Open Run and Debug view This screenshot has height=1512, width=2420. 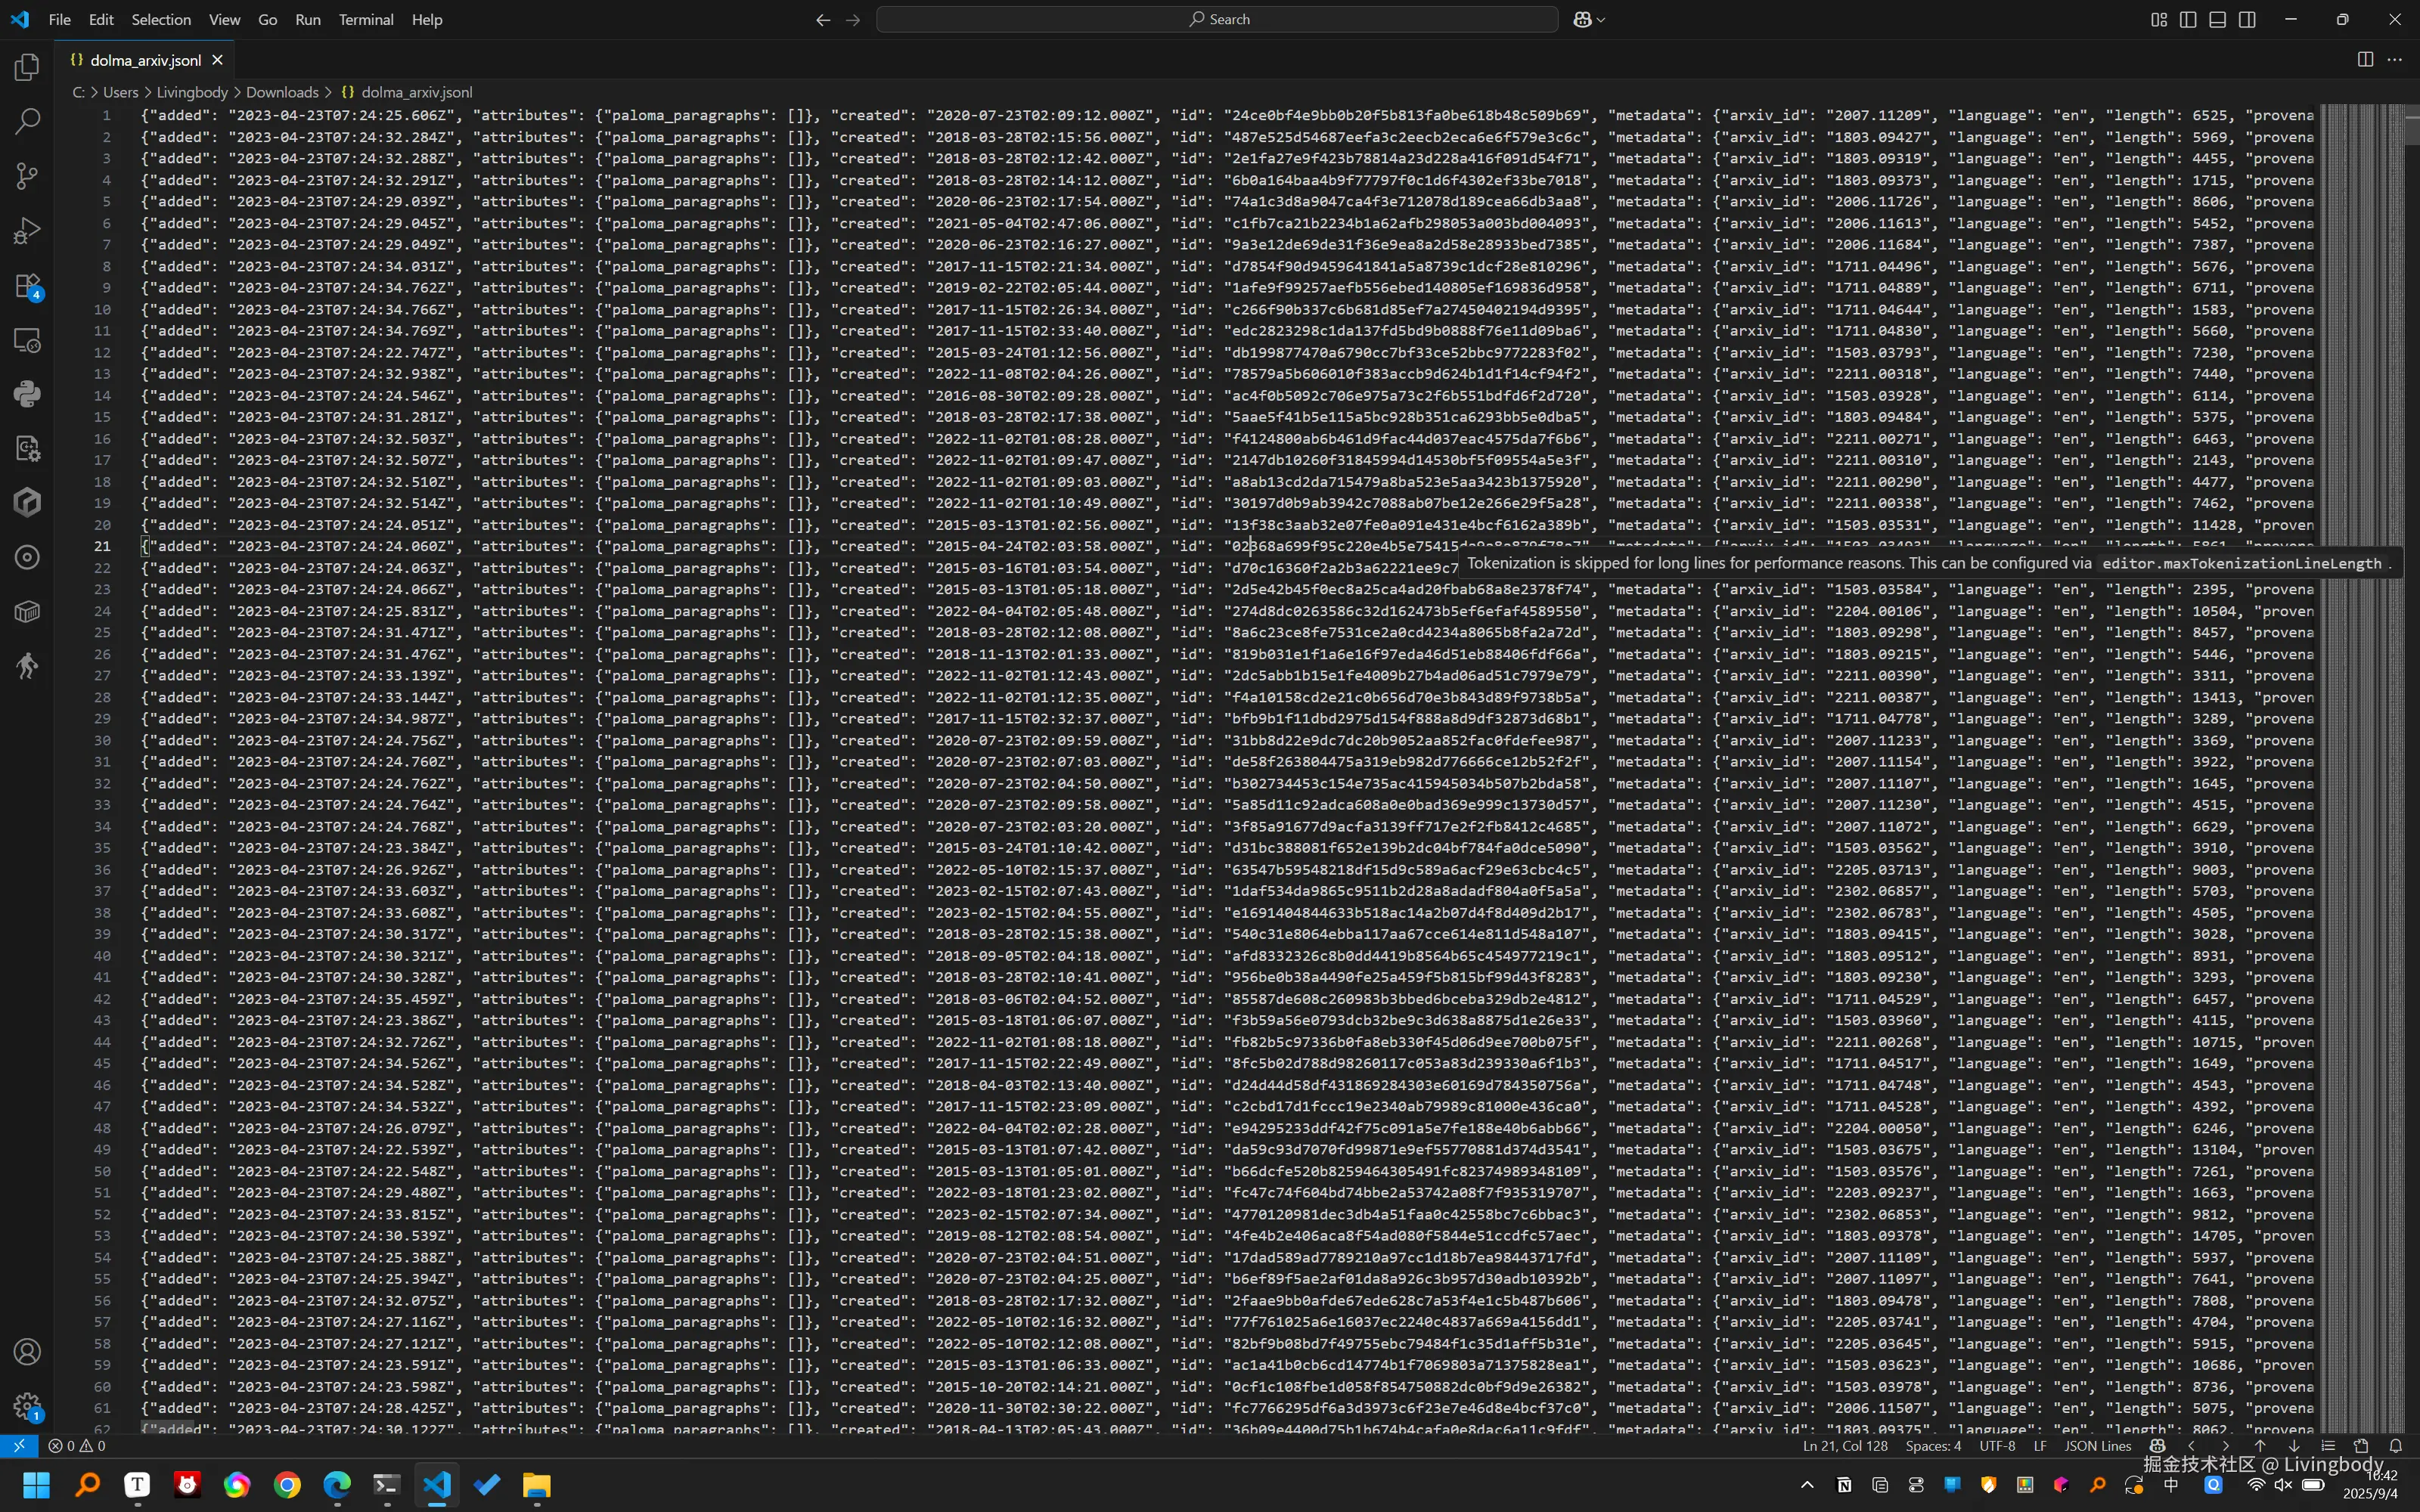click(x=27, y=231)
